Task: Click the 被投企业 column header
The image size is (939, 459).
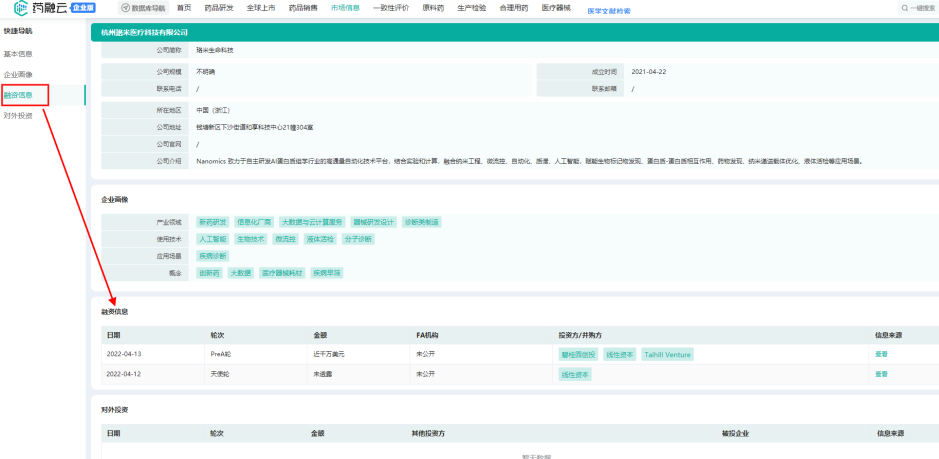Action: coord(735,433)
